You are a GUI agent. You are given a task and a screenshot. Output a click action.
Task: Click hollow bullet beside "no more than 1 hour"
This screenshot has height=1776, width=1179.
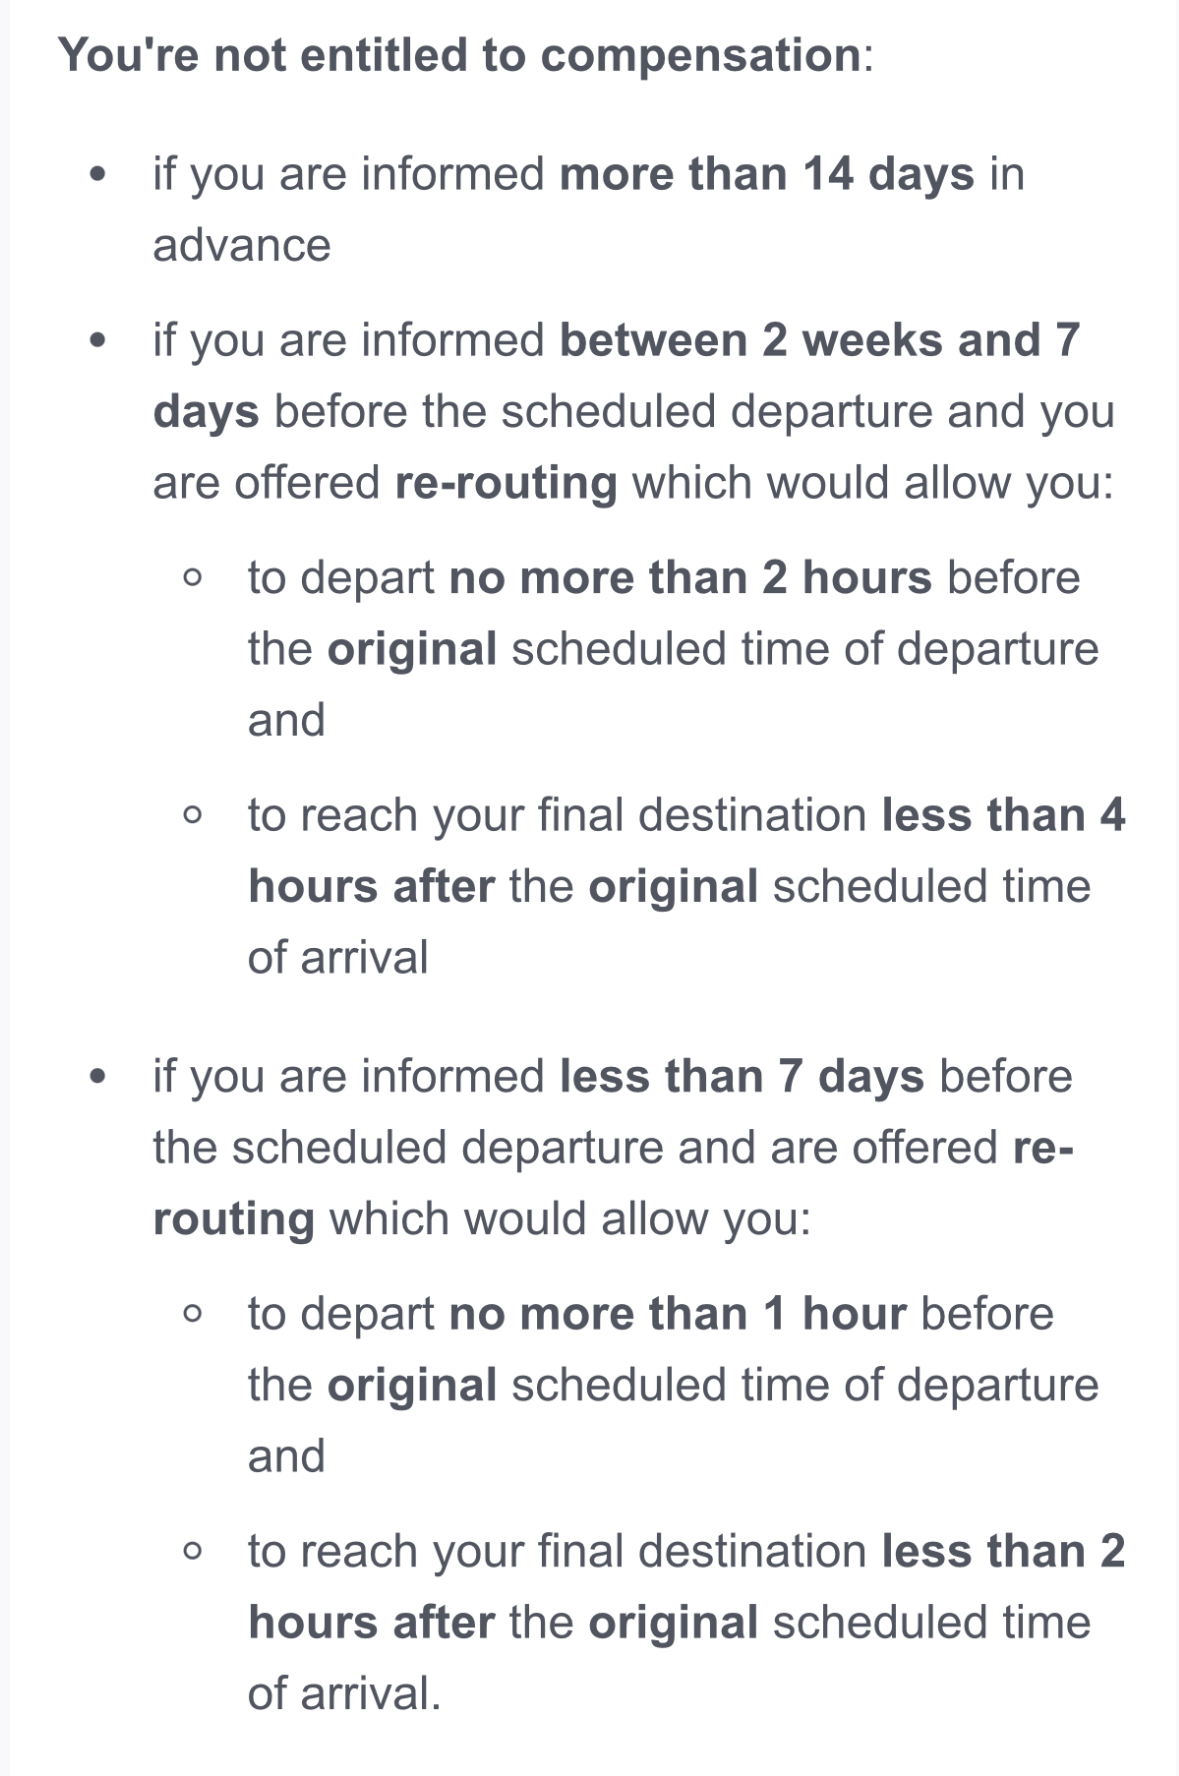tap(193, 1314)
